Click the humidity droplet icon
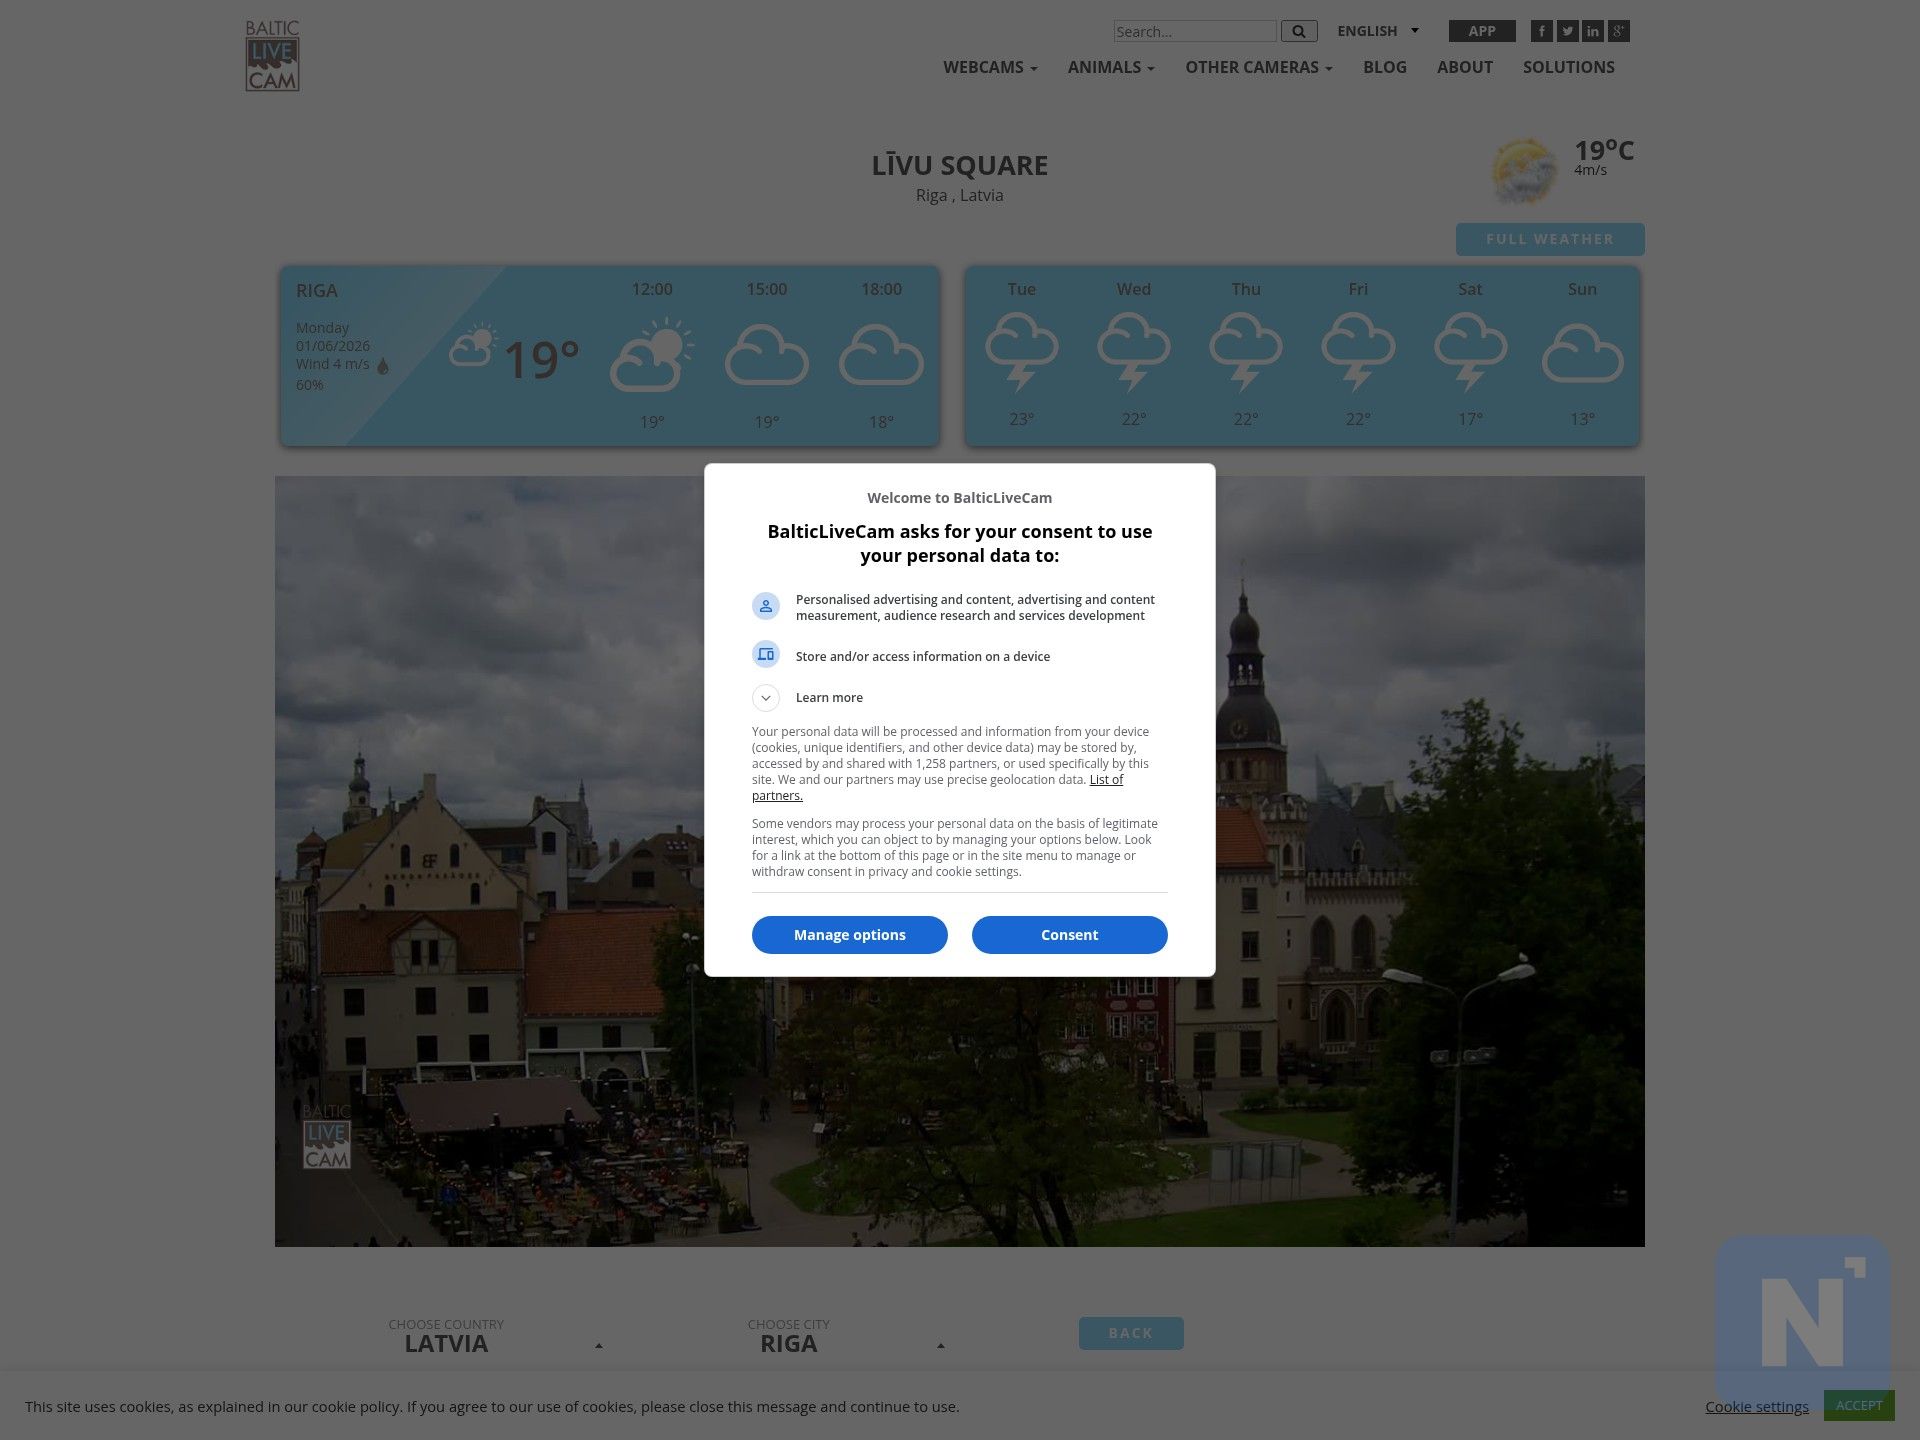 tap(382, 366)
